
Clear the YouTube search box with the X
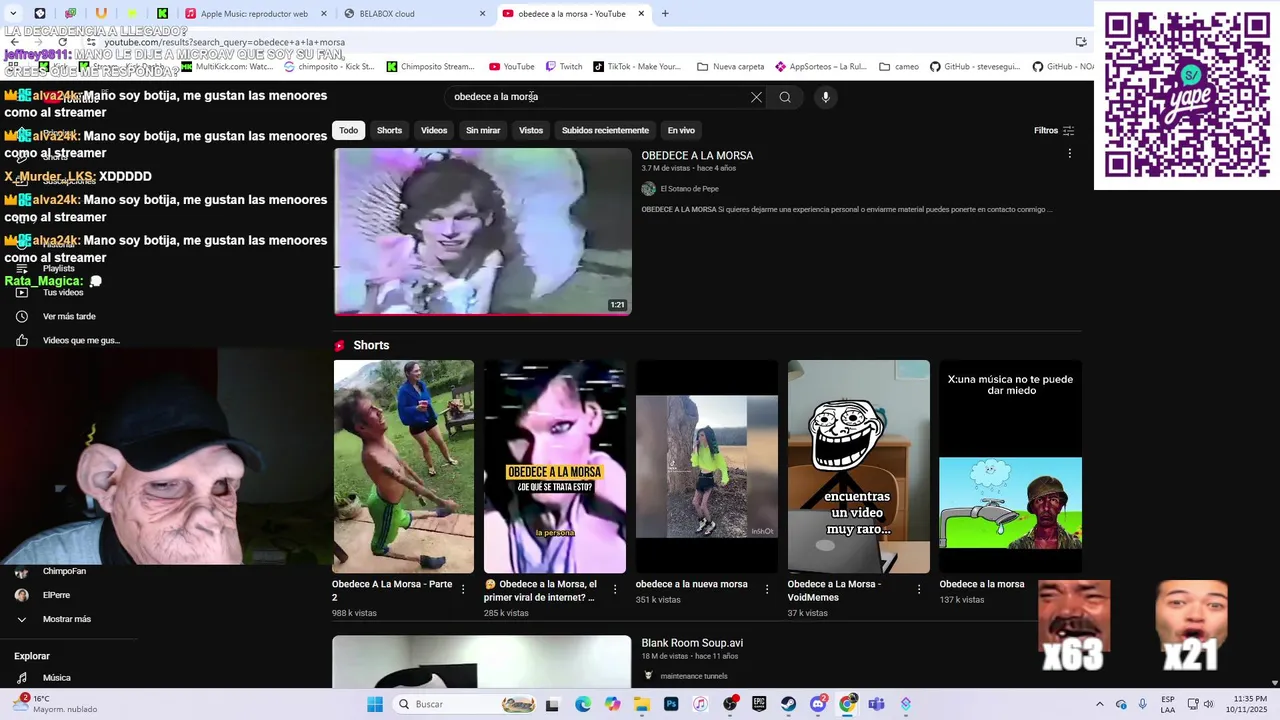coord(756,97)
